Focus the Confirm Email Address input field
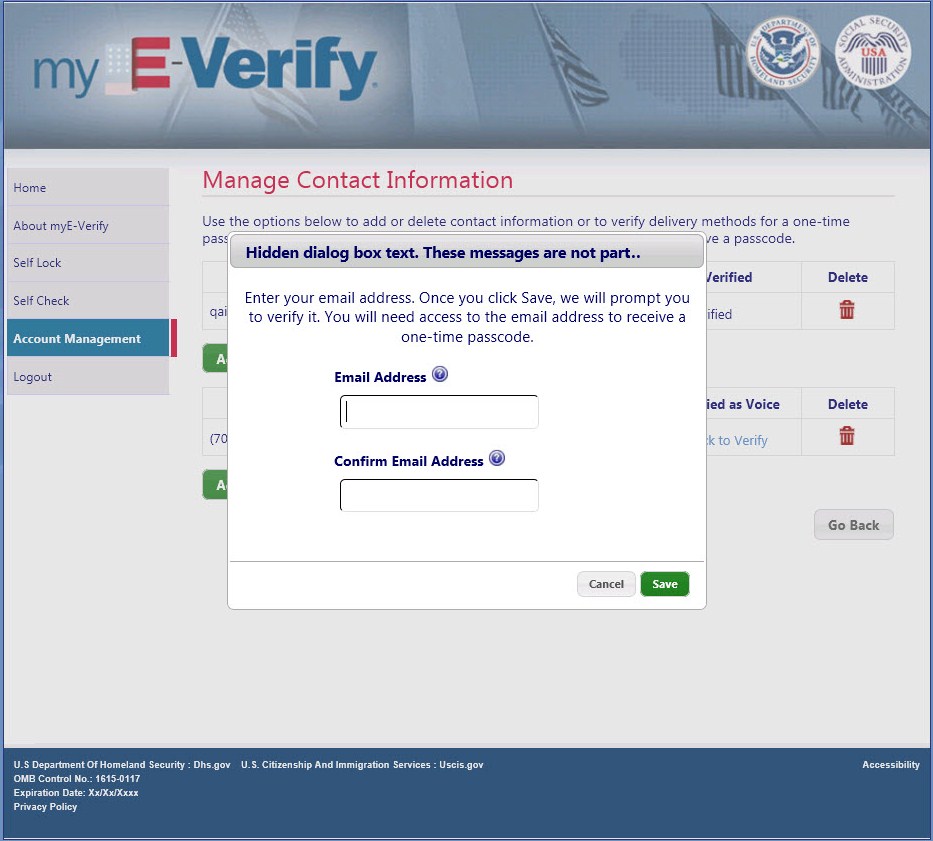Image resolution: width=933 pixels, height=841 pixels. 439,495
